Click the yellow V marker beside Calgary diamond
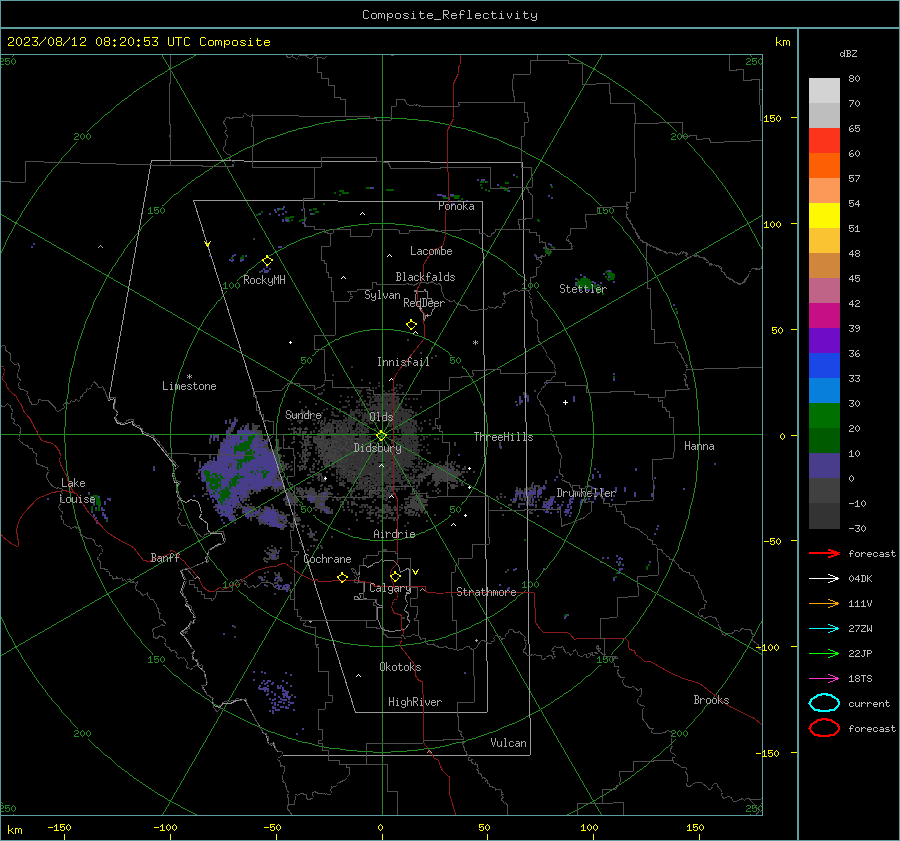 (x=416, y=572)
